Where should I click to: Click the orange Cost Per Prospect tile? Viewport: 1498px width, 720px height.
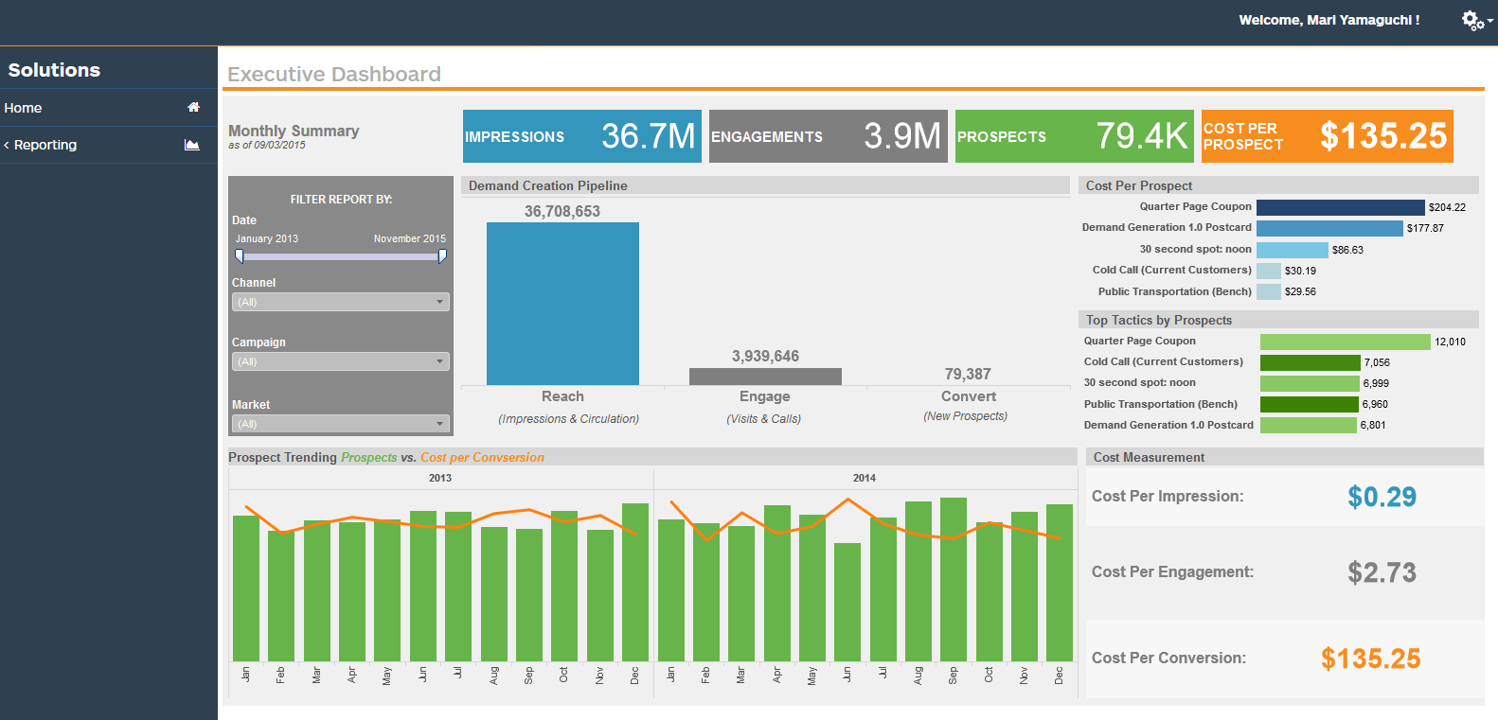(x=1326, y=137)
